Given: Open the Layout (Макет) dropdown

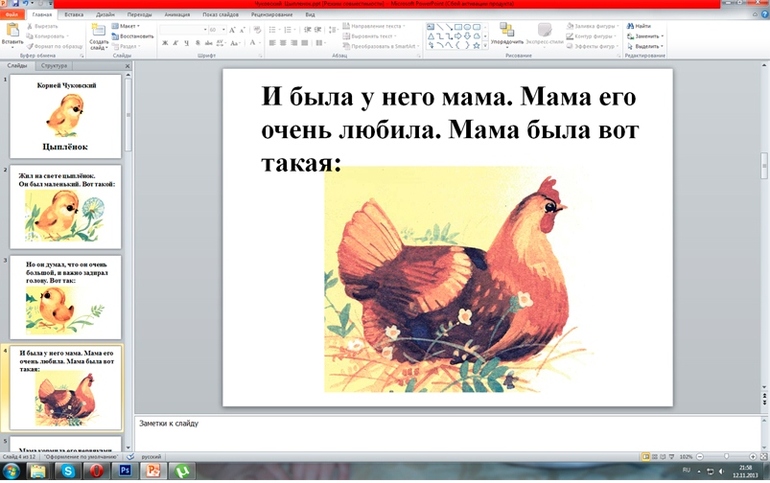Looking at the screenshot, I should pyautogui.click(x=126, y=26).
